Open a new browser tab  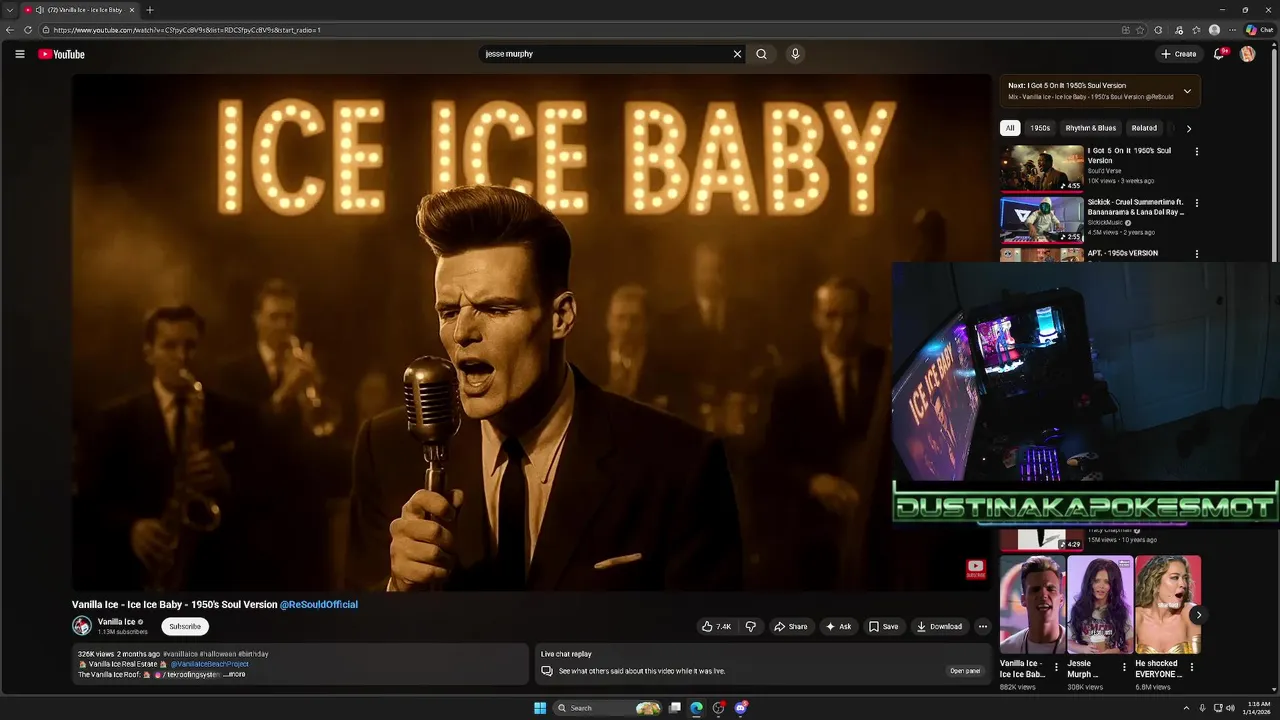pos(150,10)
